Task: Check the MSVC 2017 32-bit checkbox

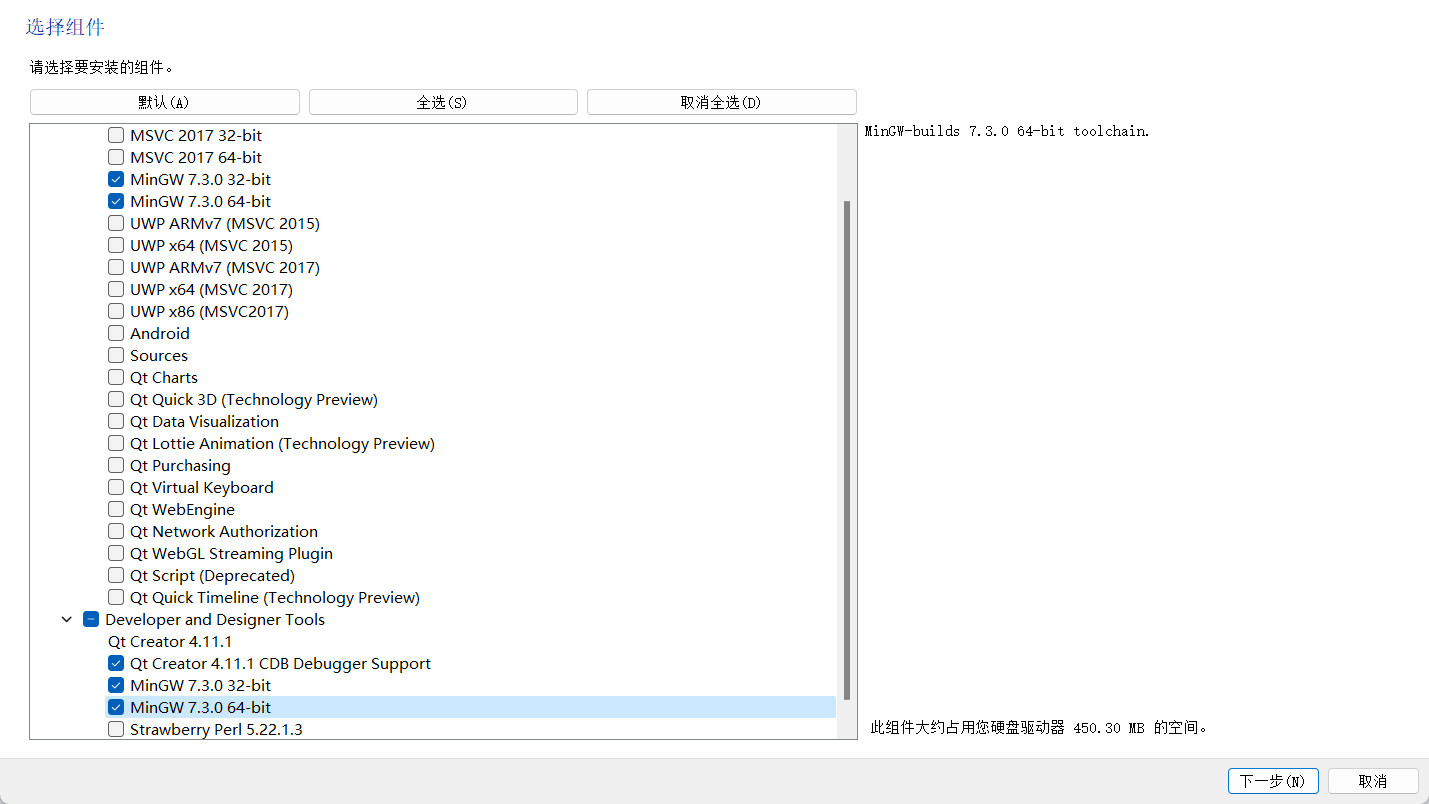Action: [x=116, y=135]
